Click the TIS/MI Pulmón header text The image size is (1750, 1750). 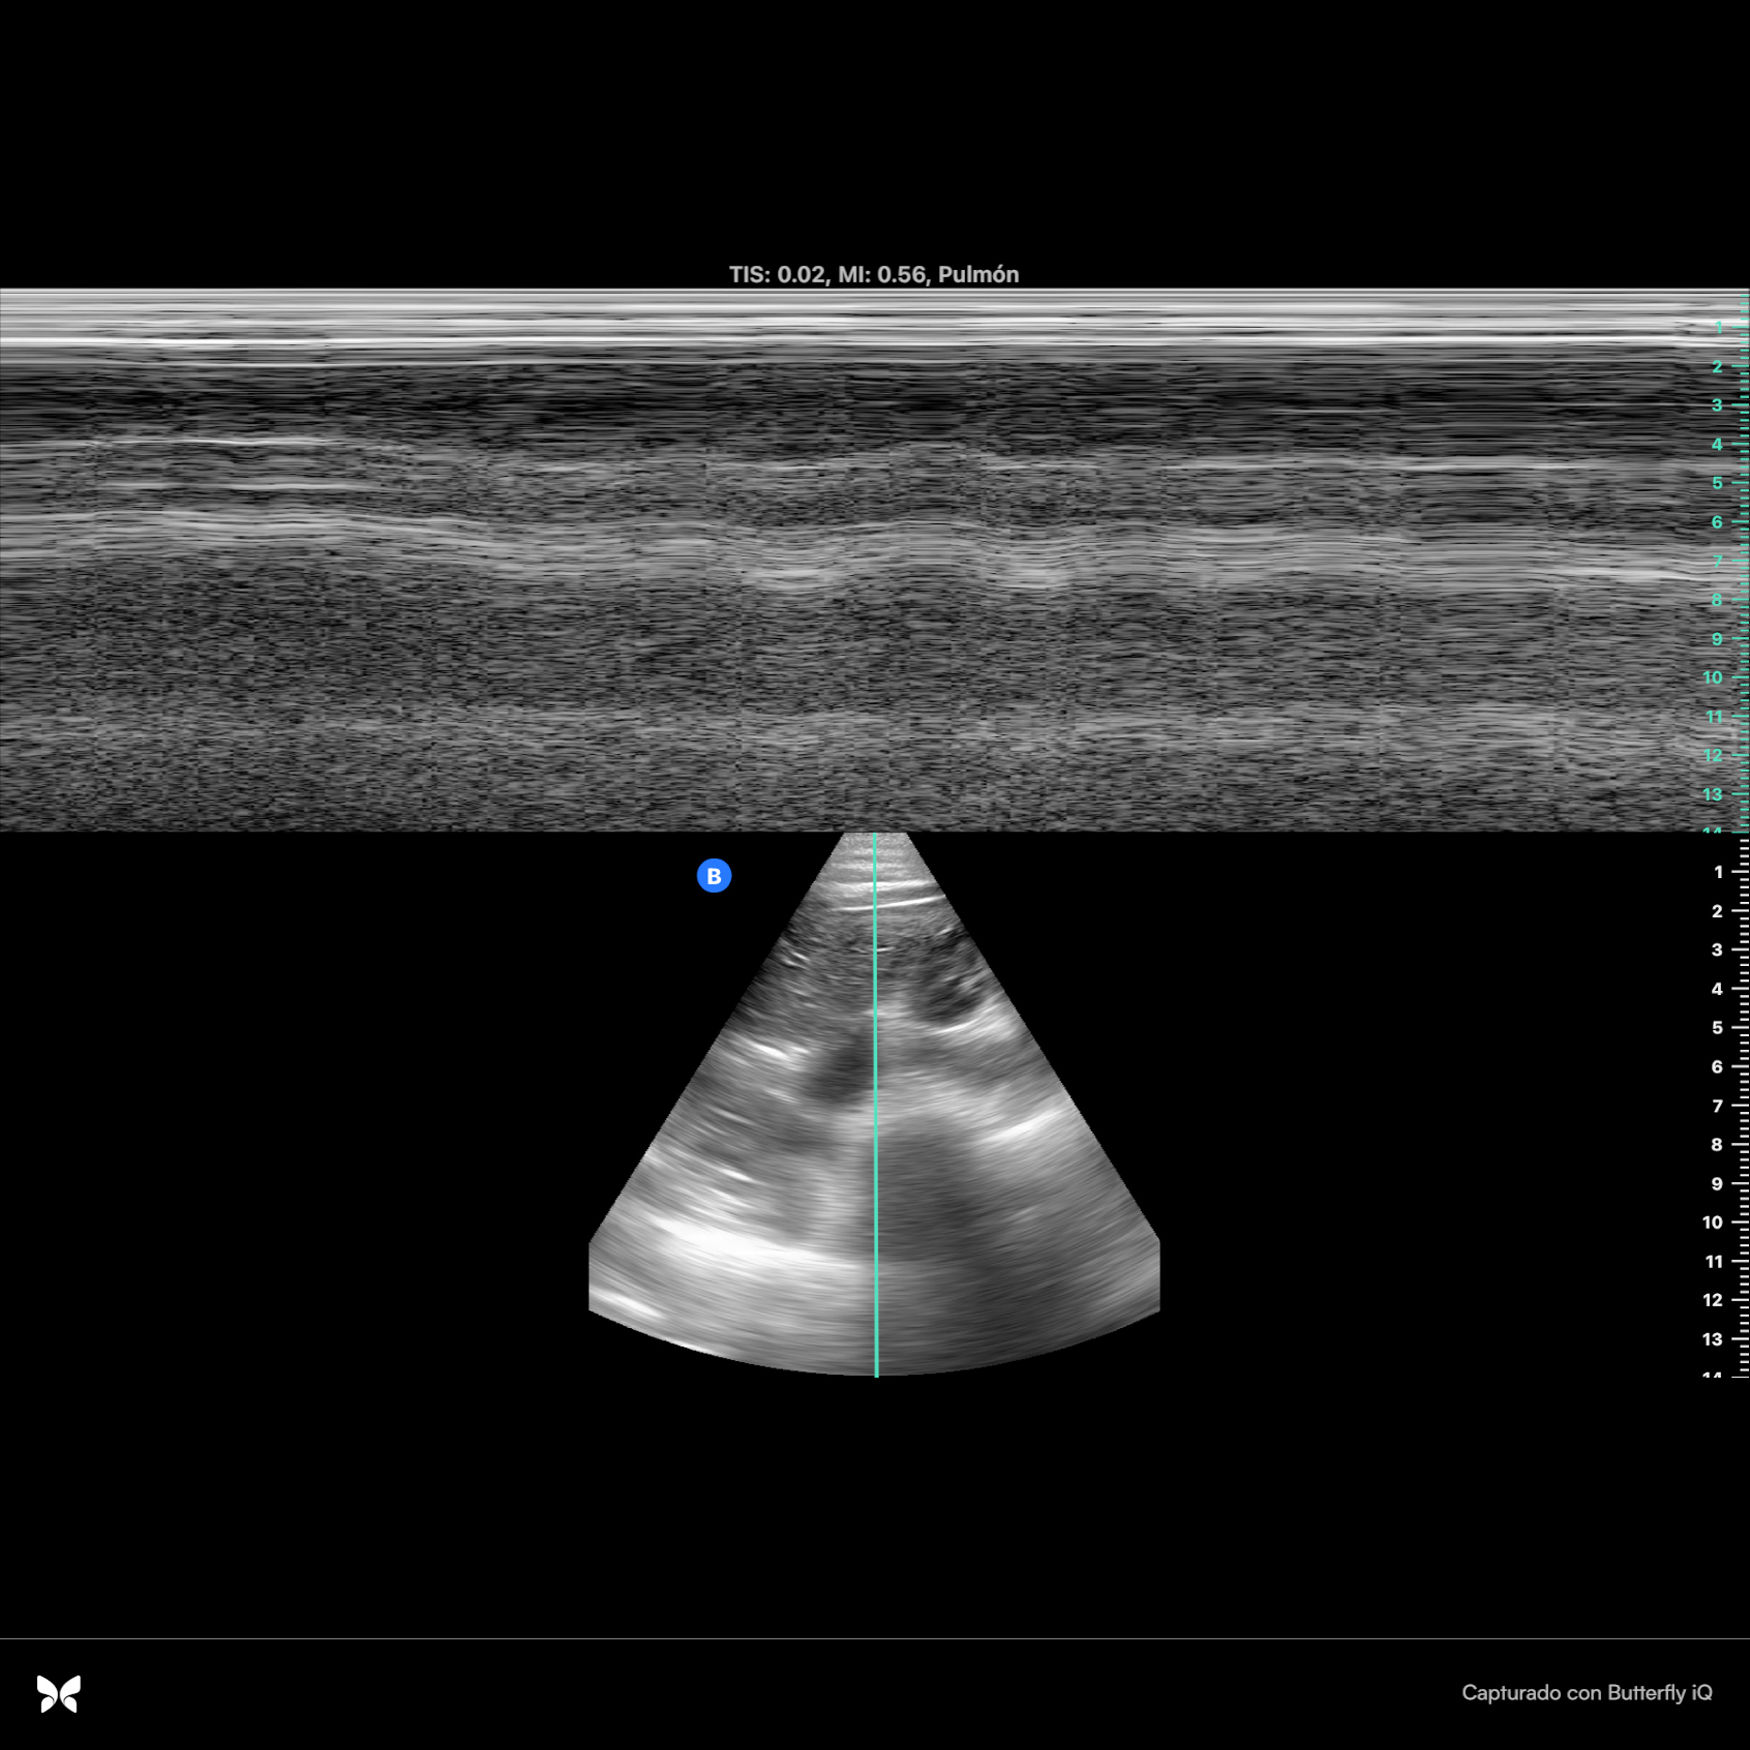873,275
